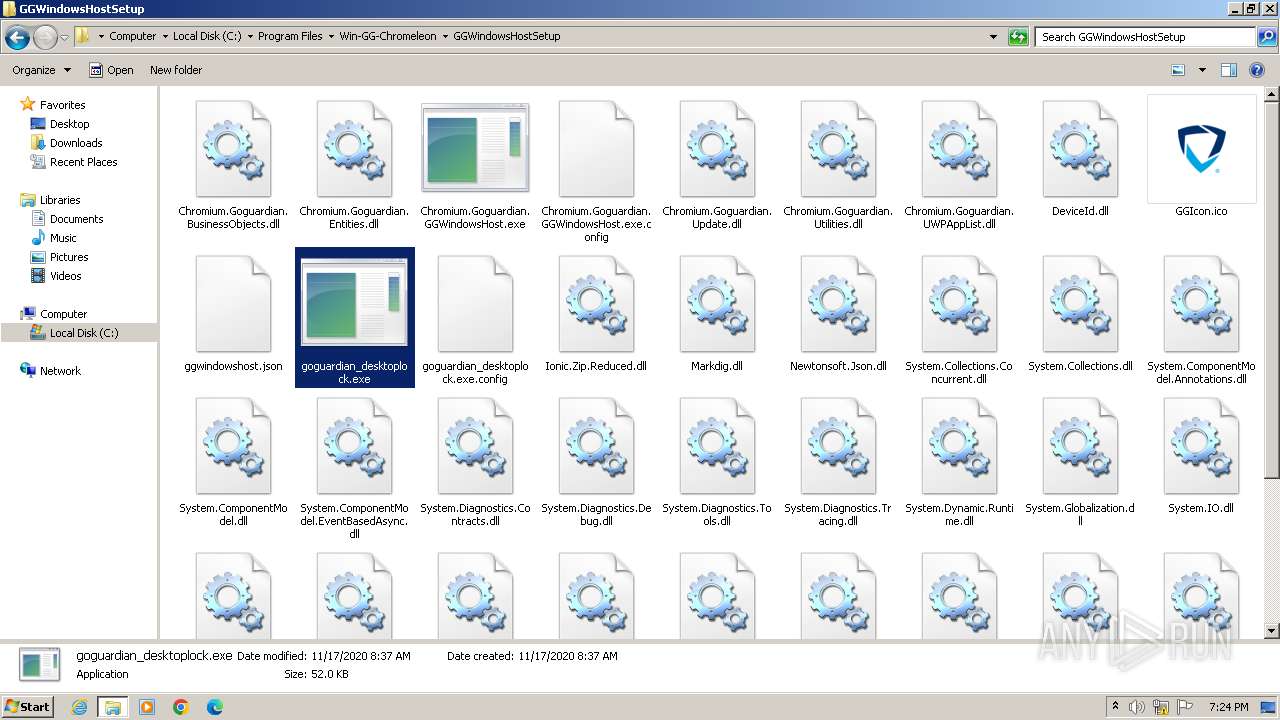Select System.Diagnostics.Tools.dll file icon
Screen dimensions: 1280x720
[x=717, y=445]
